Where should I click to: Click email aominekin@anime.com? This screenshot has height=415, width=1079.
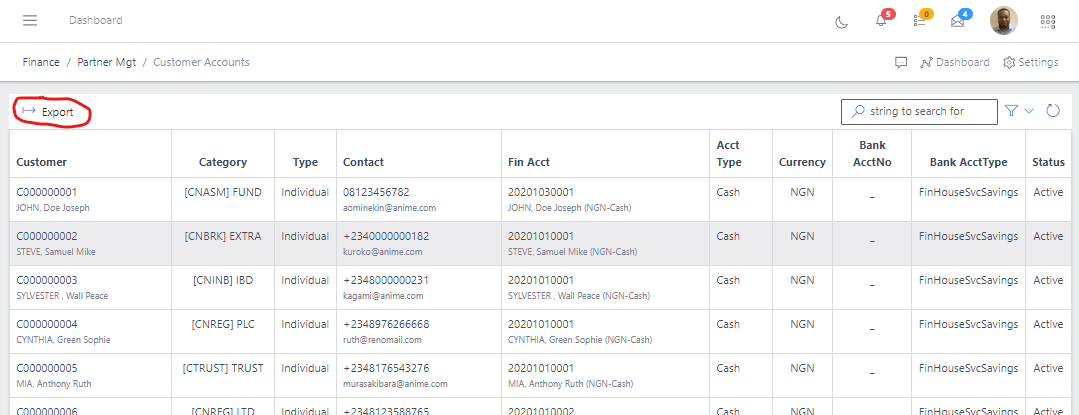pos(389,208)
